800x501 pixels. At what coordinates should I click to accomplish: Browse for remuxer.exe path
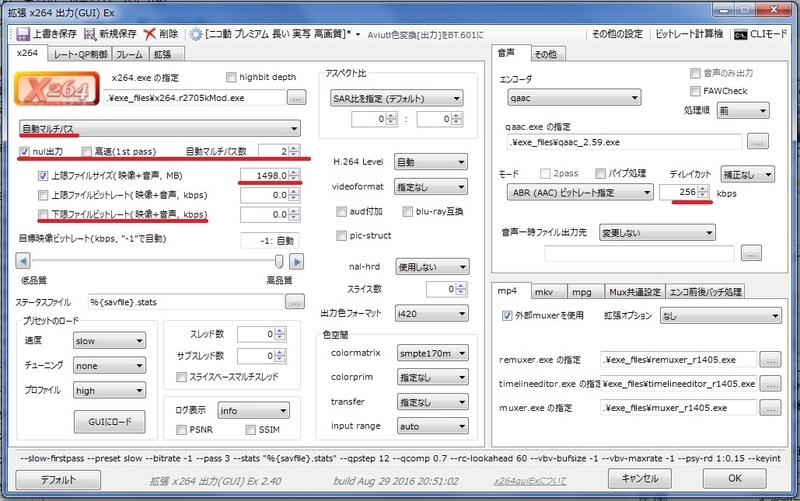770,360
